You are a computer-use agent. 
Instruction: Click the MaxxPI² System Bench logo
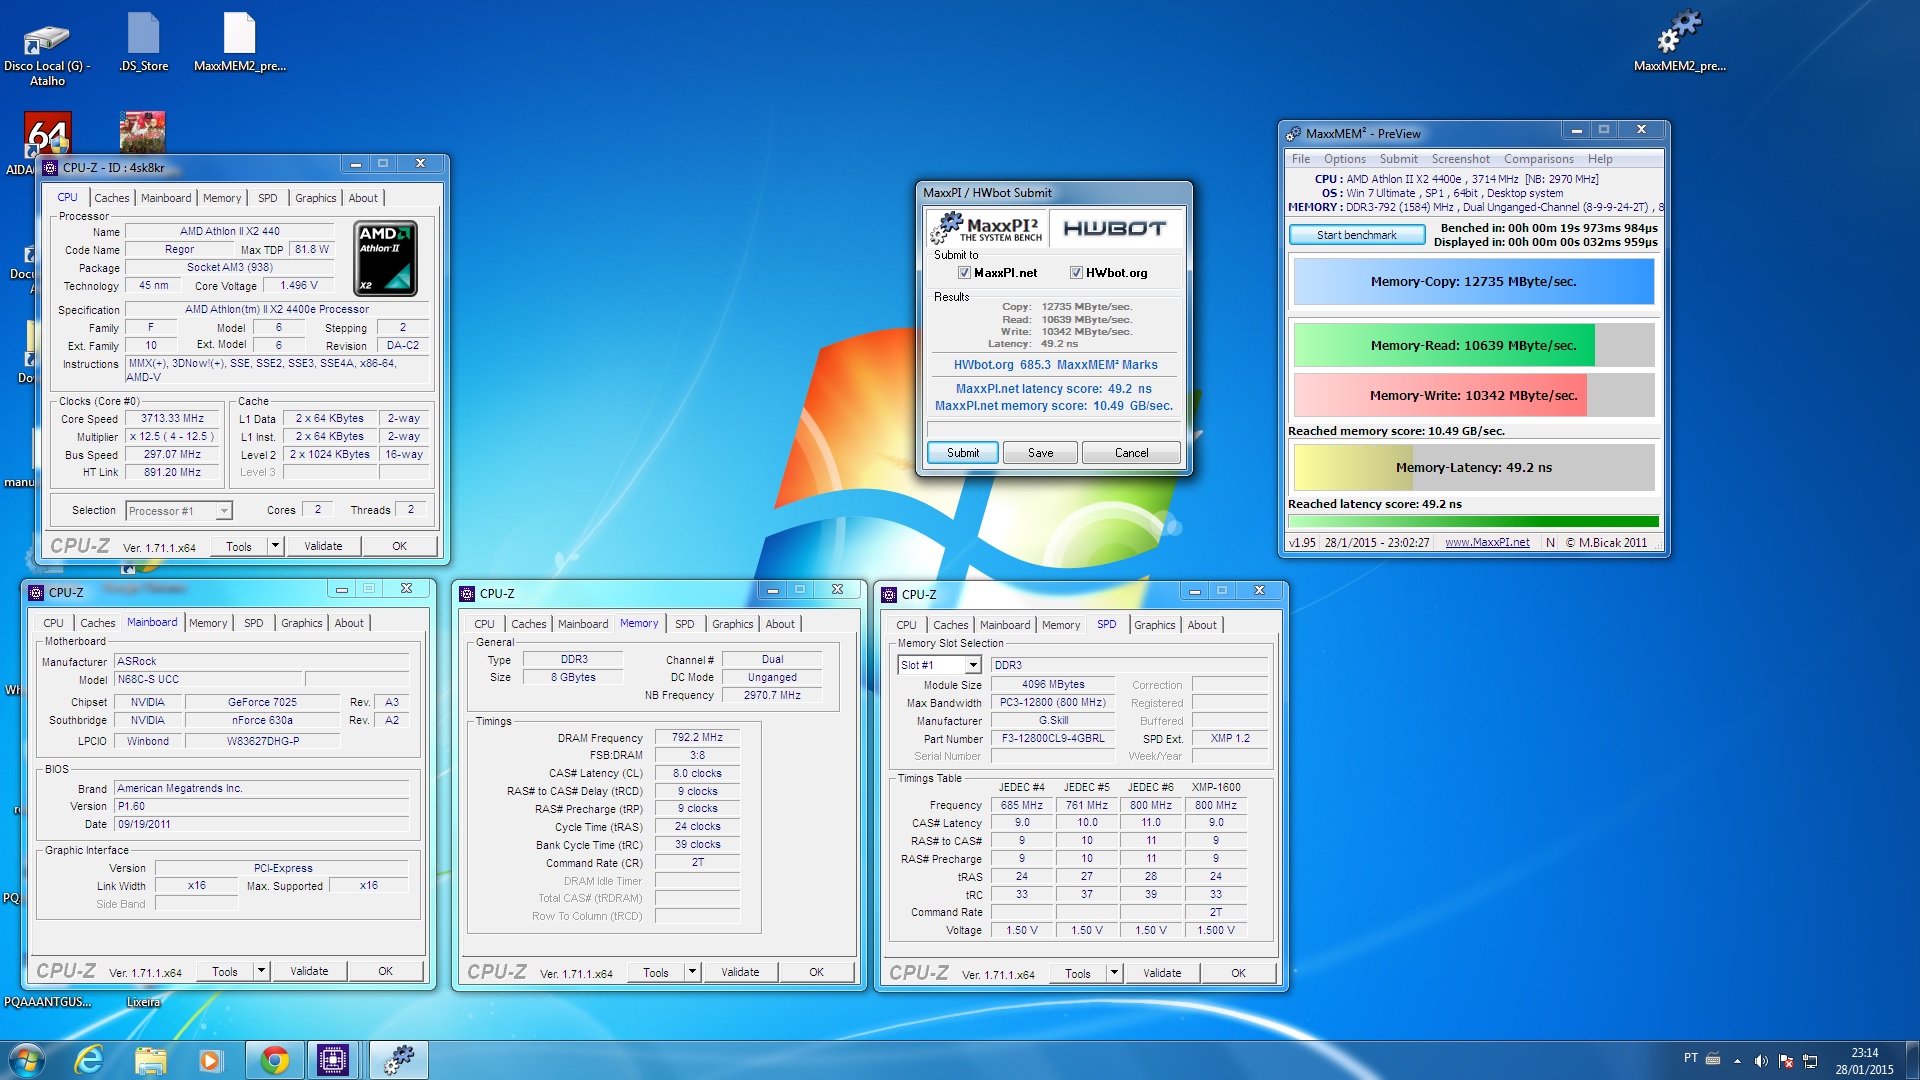coord(986,229)
